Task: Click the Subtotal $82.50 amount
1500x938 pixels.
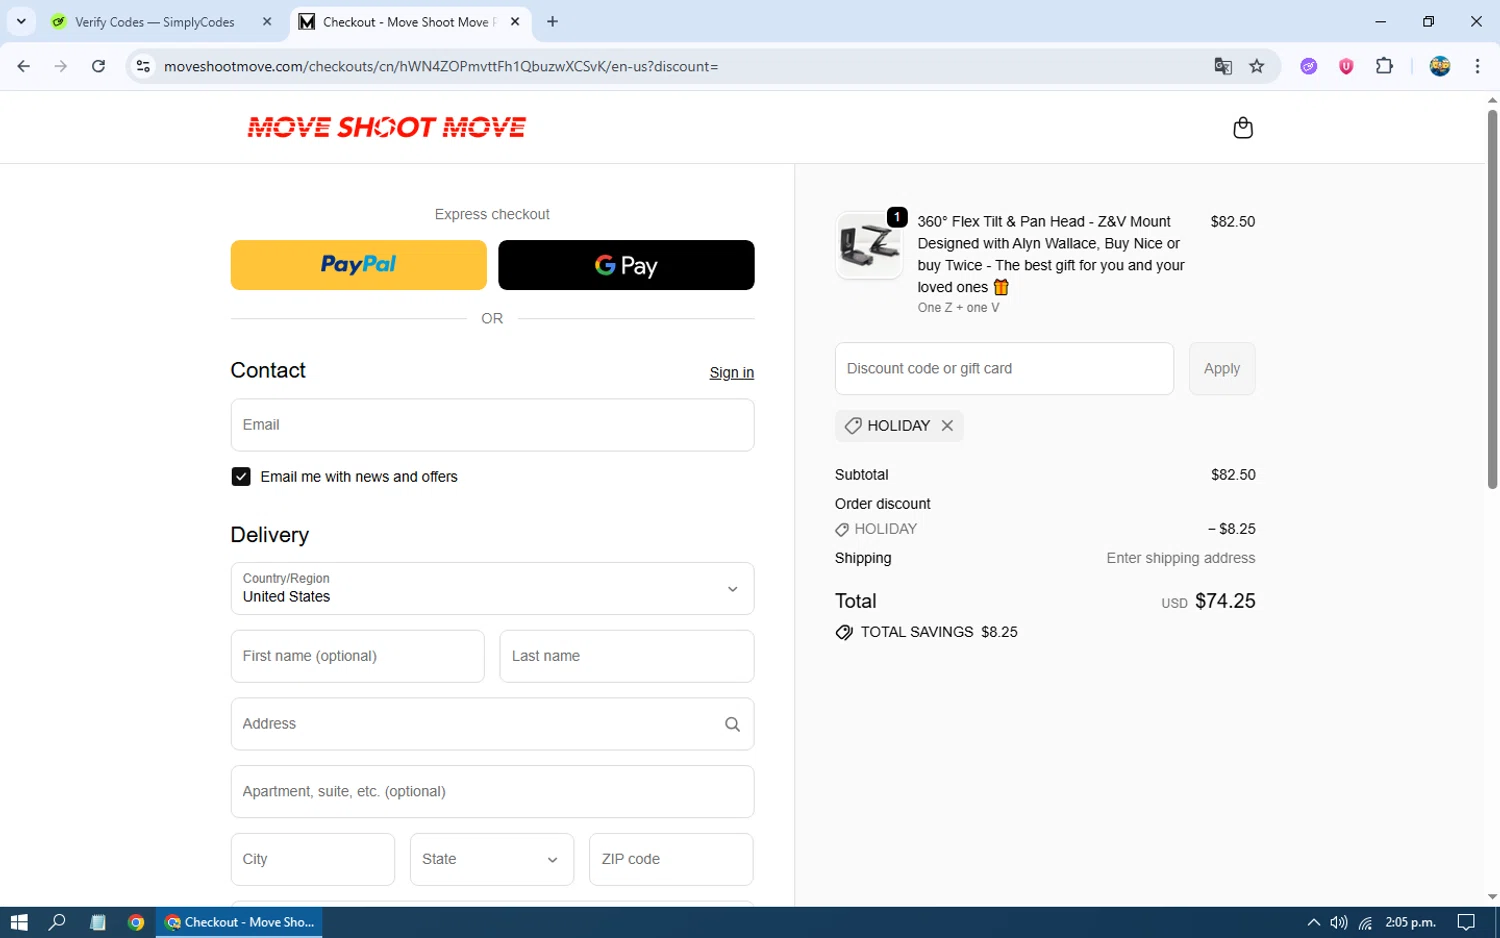Action: coord(1233,475)
